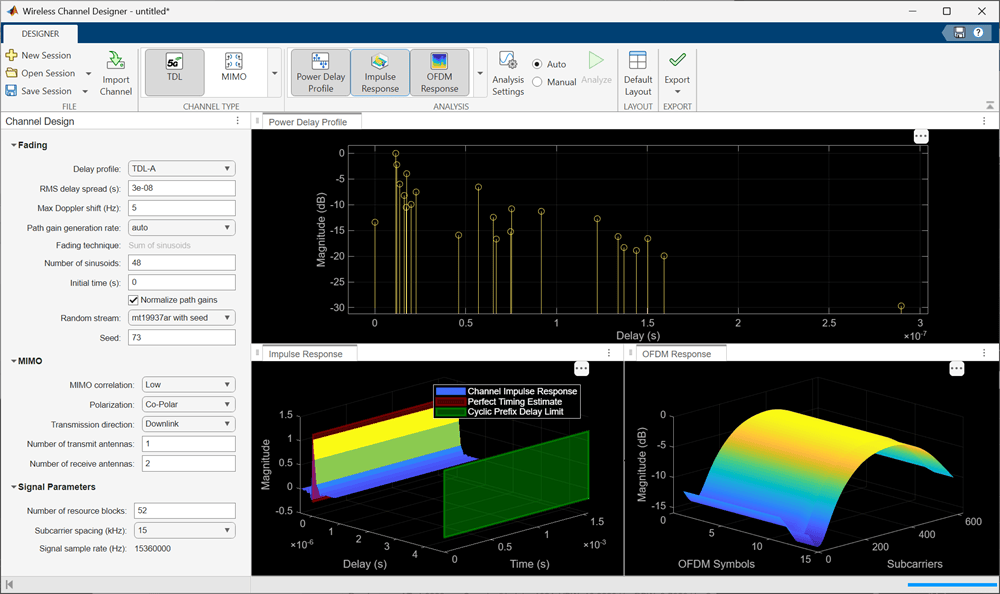
Task: Select the MIMO channel type
Action: [x=233, y=72]
